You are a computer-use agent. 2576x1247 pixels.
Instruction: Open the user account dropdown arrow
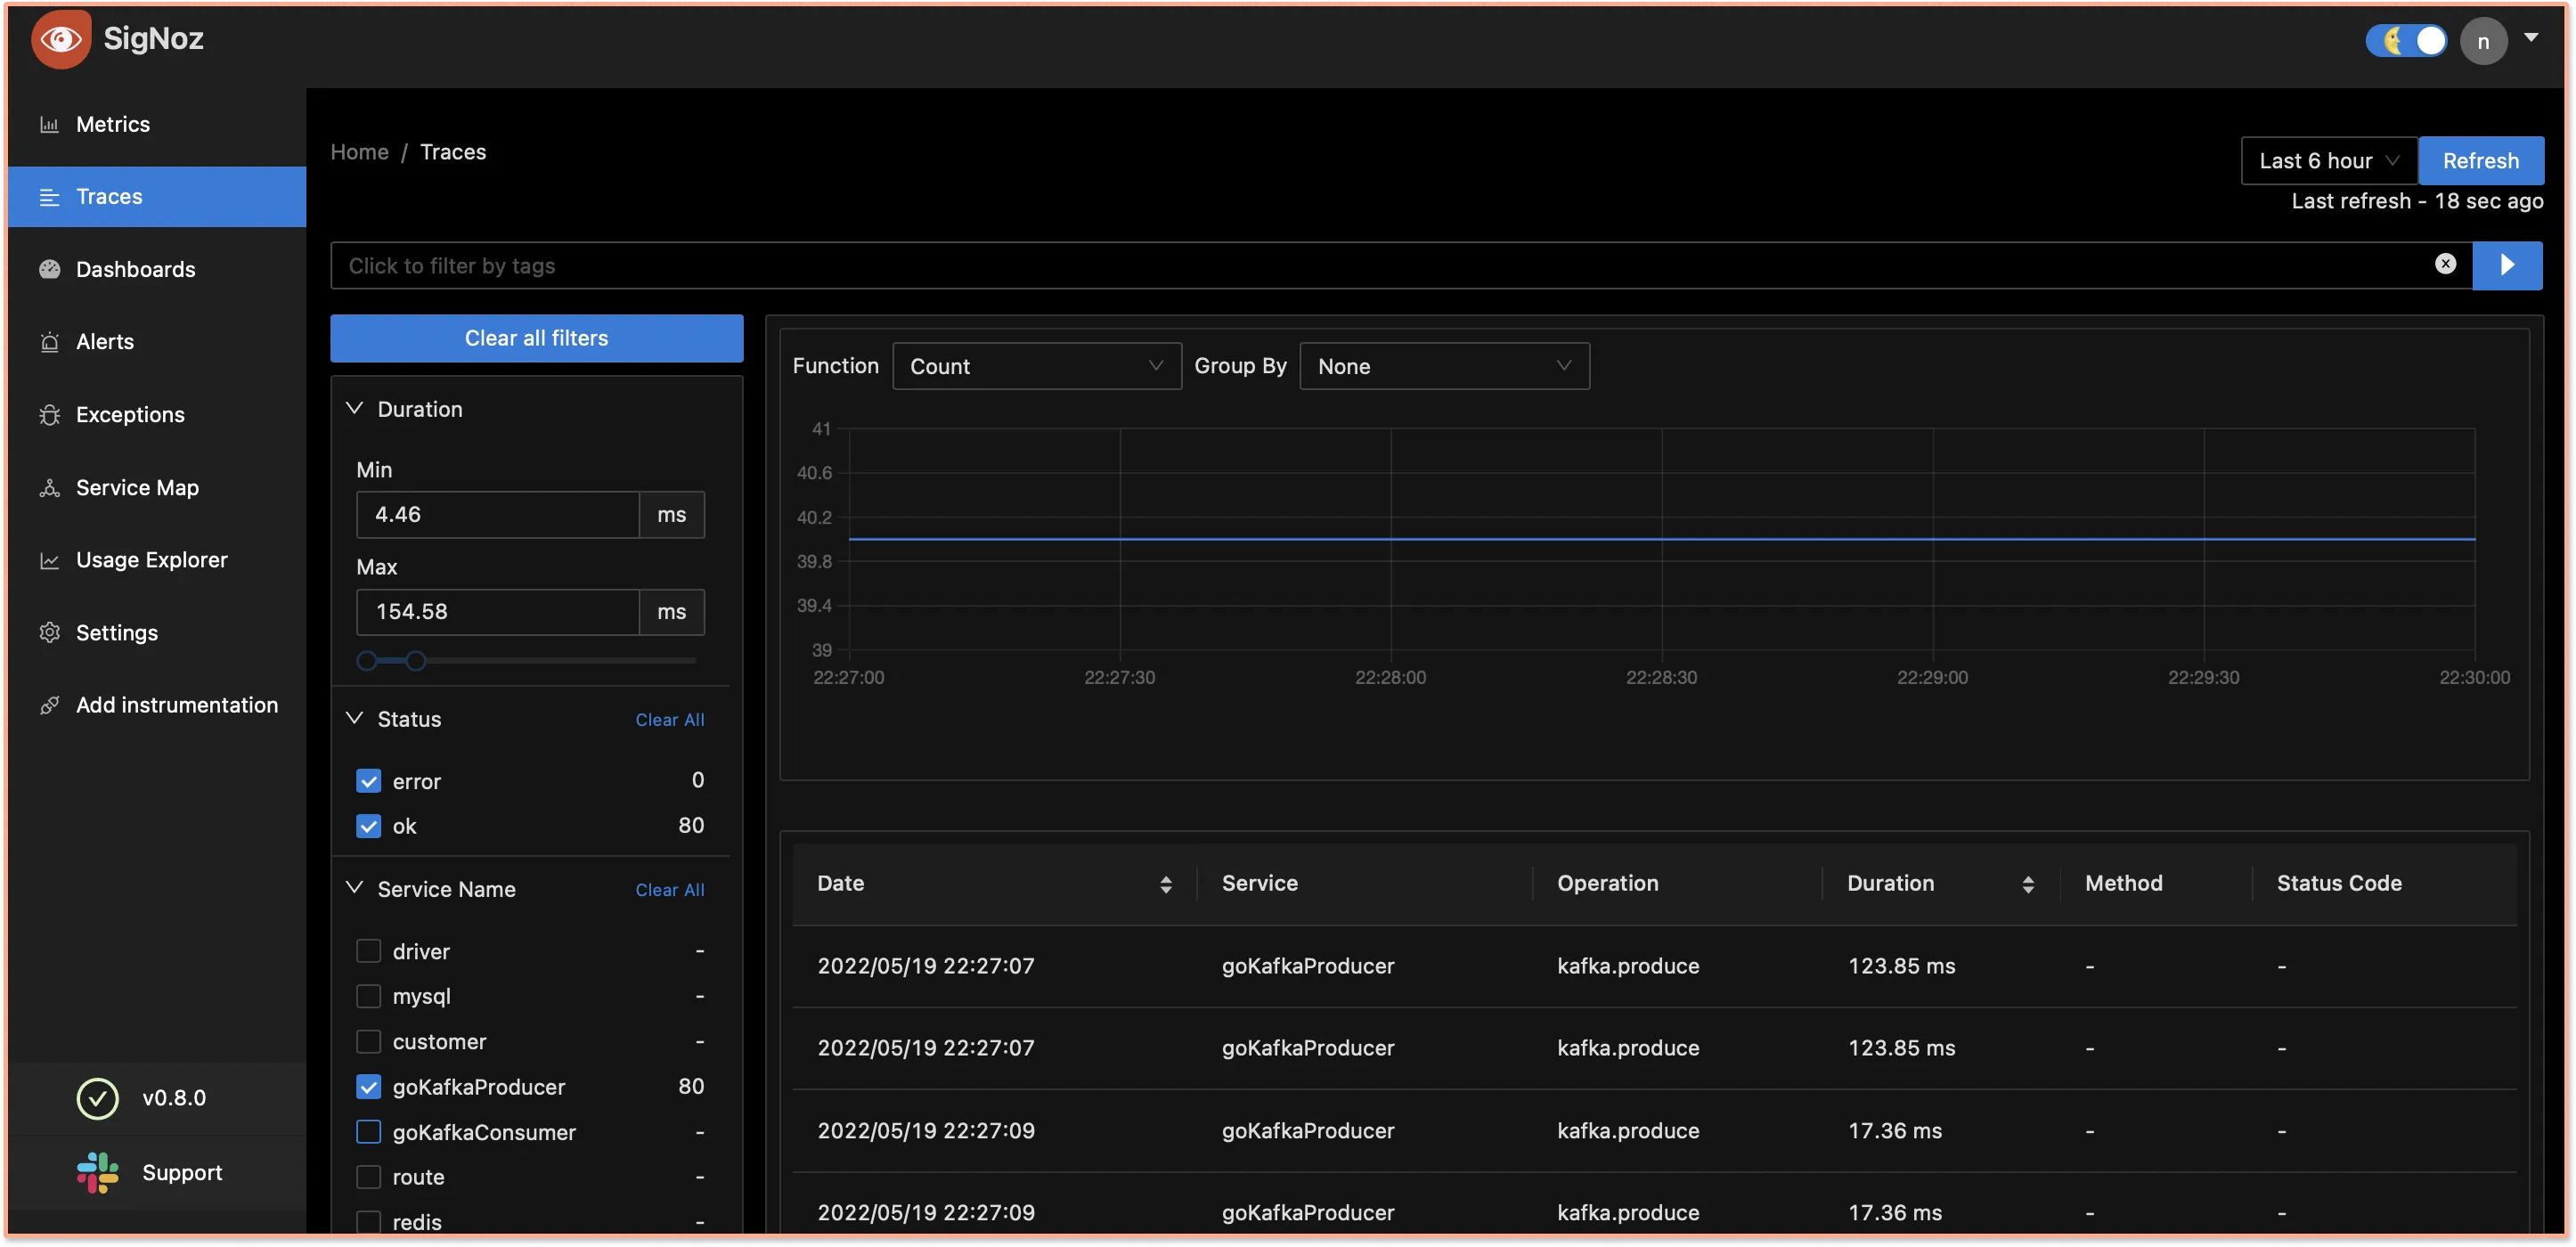[2531, 38]
